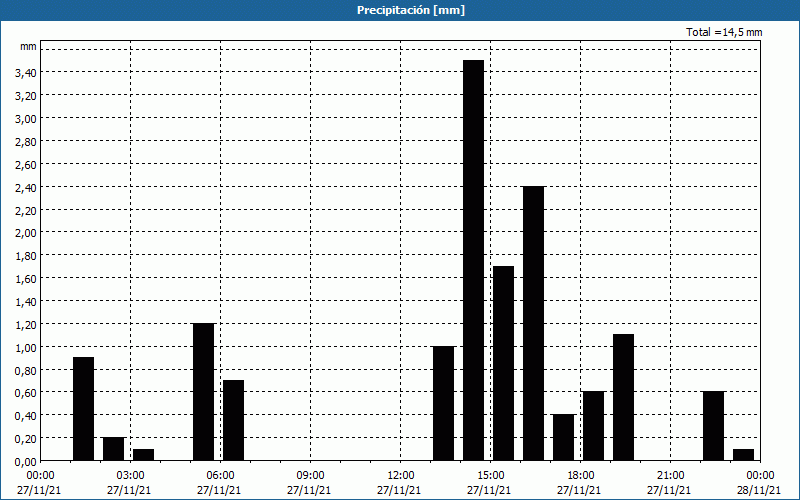Click the 'mm' unit label above y-axis
800x500 pixels.
click(x=28, y=46)
